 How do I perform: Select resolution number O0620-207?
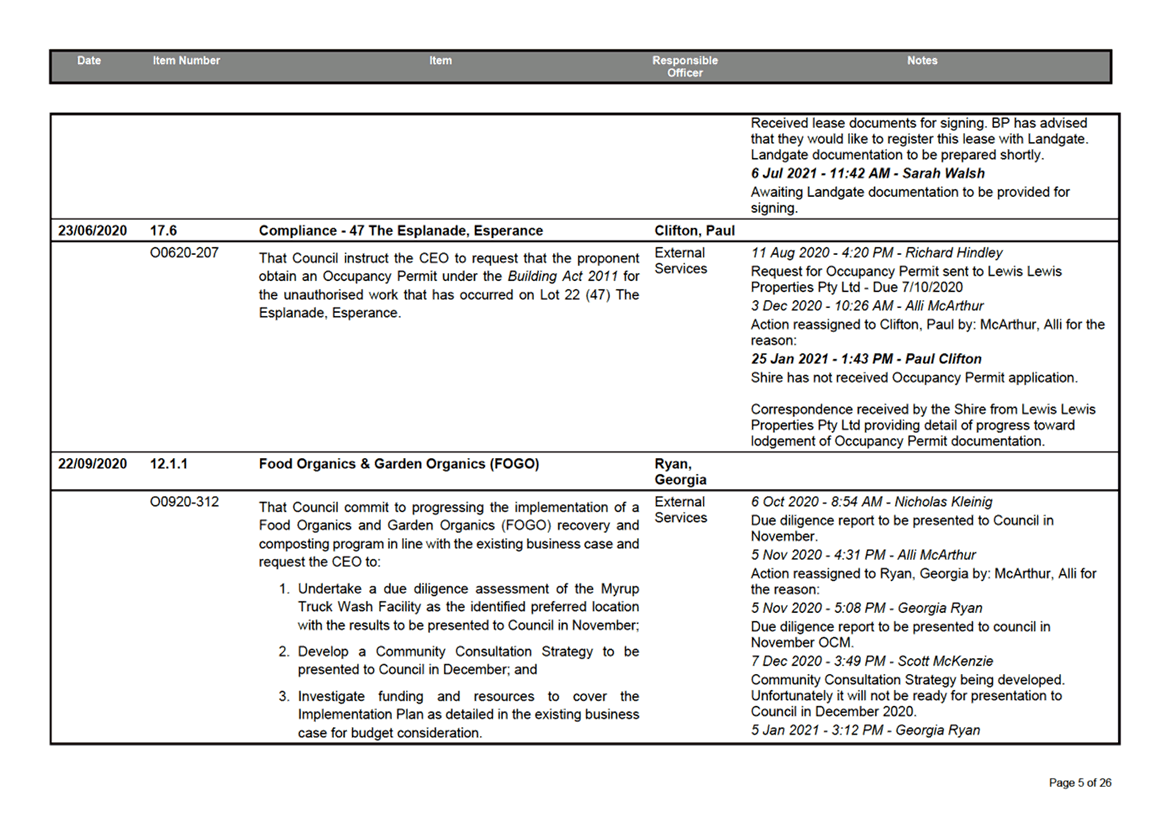[183, 253]
